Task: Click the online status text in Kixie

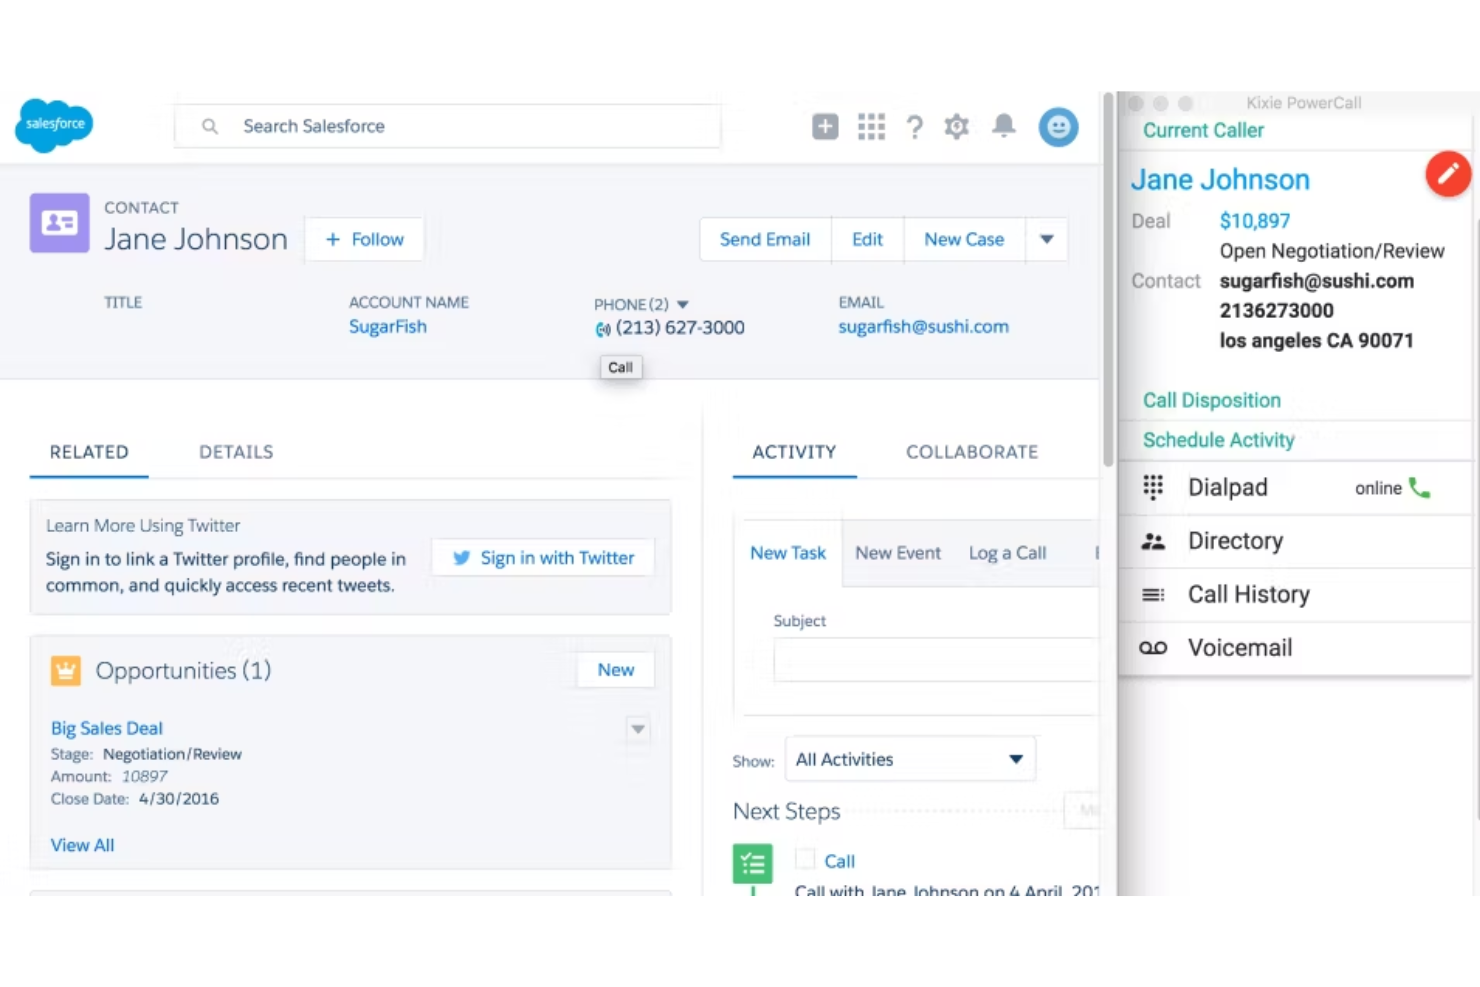Action: (1378, 488)
